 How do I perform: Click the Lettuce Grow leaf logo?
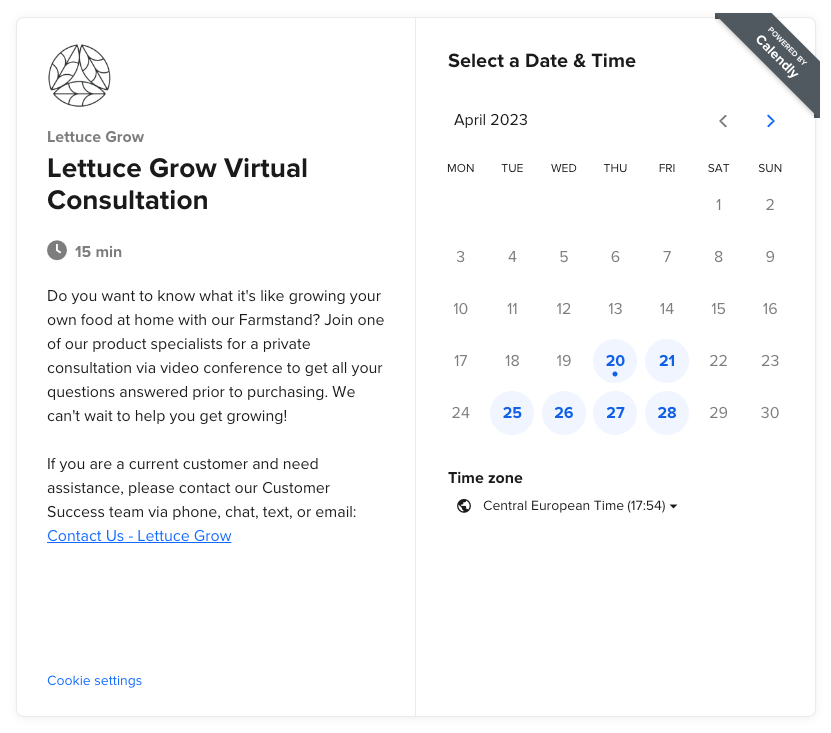pos(79,75)
